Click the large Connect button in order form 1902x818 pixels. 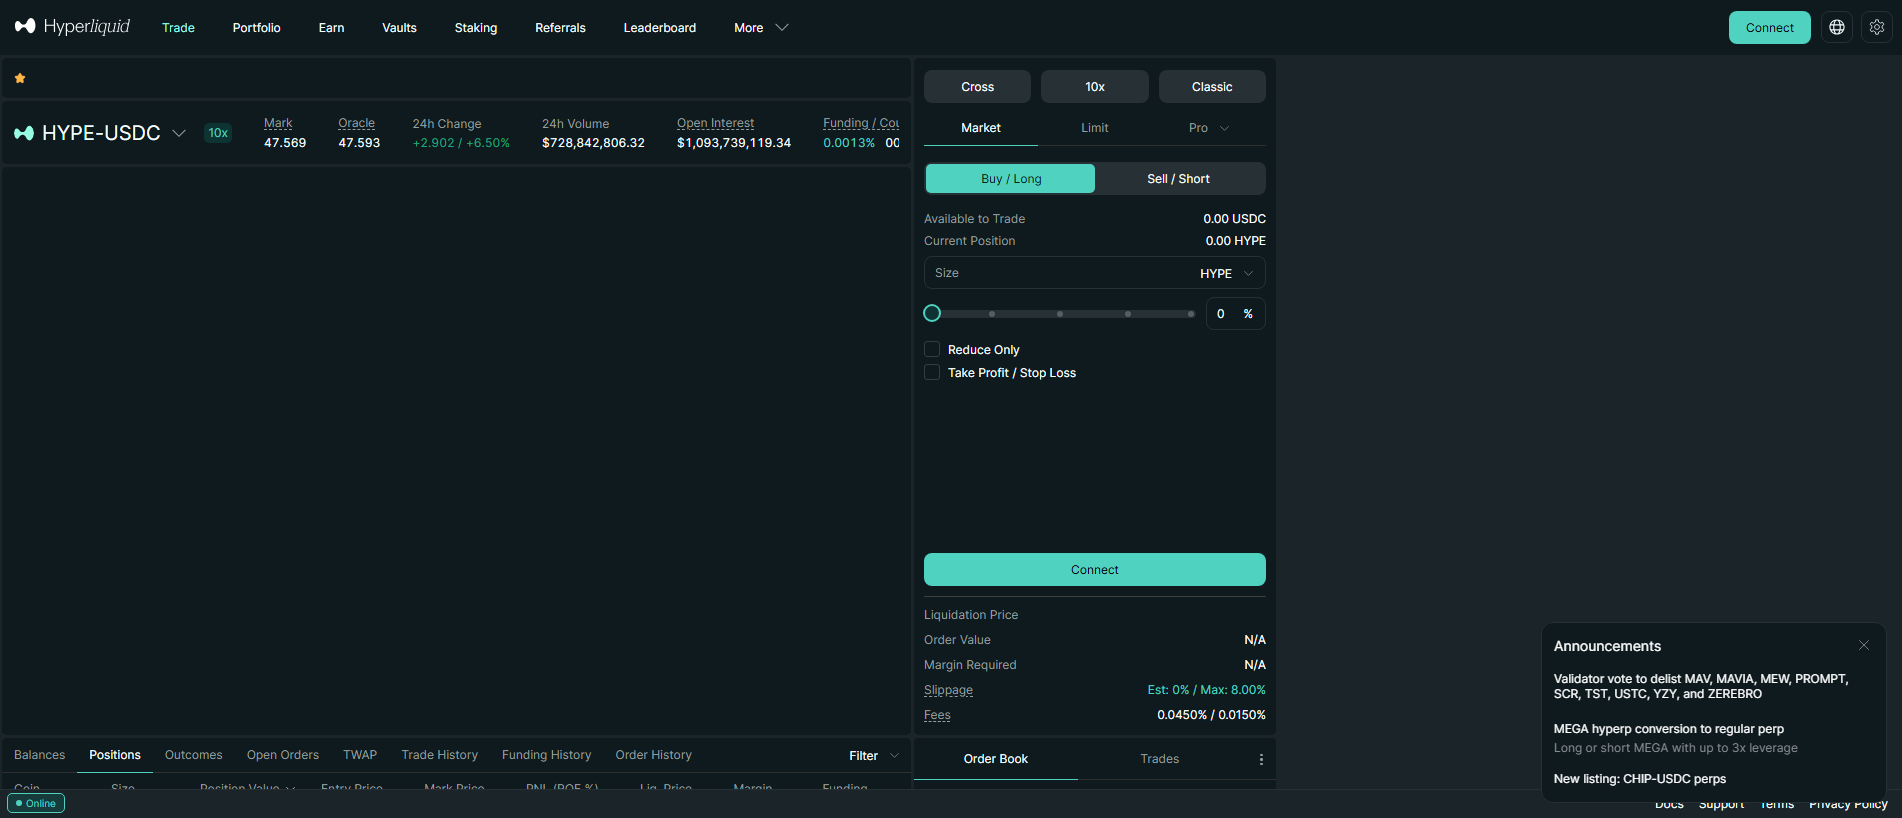pos(1095,570)
